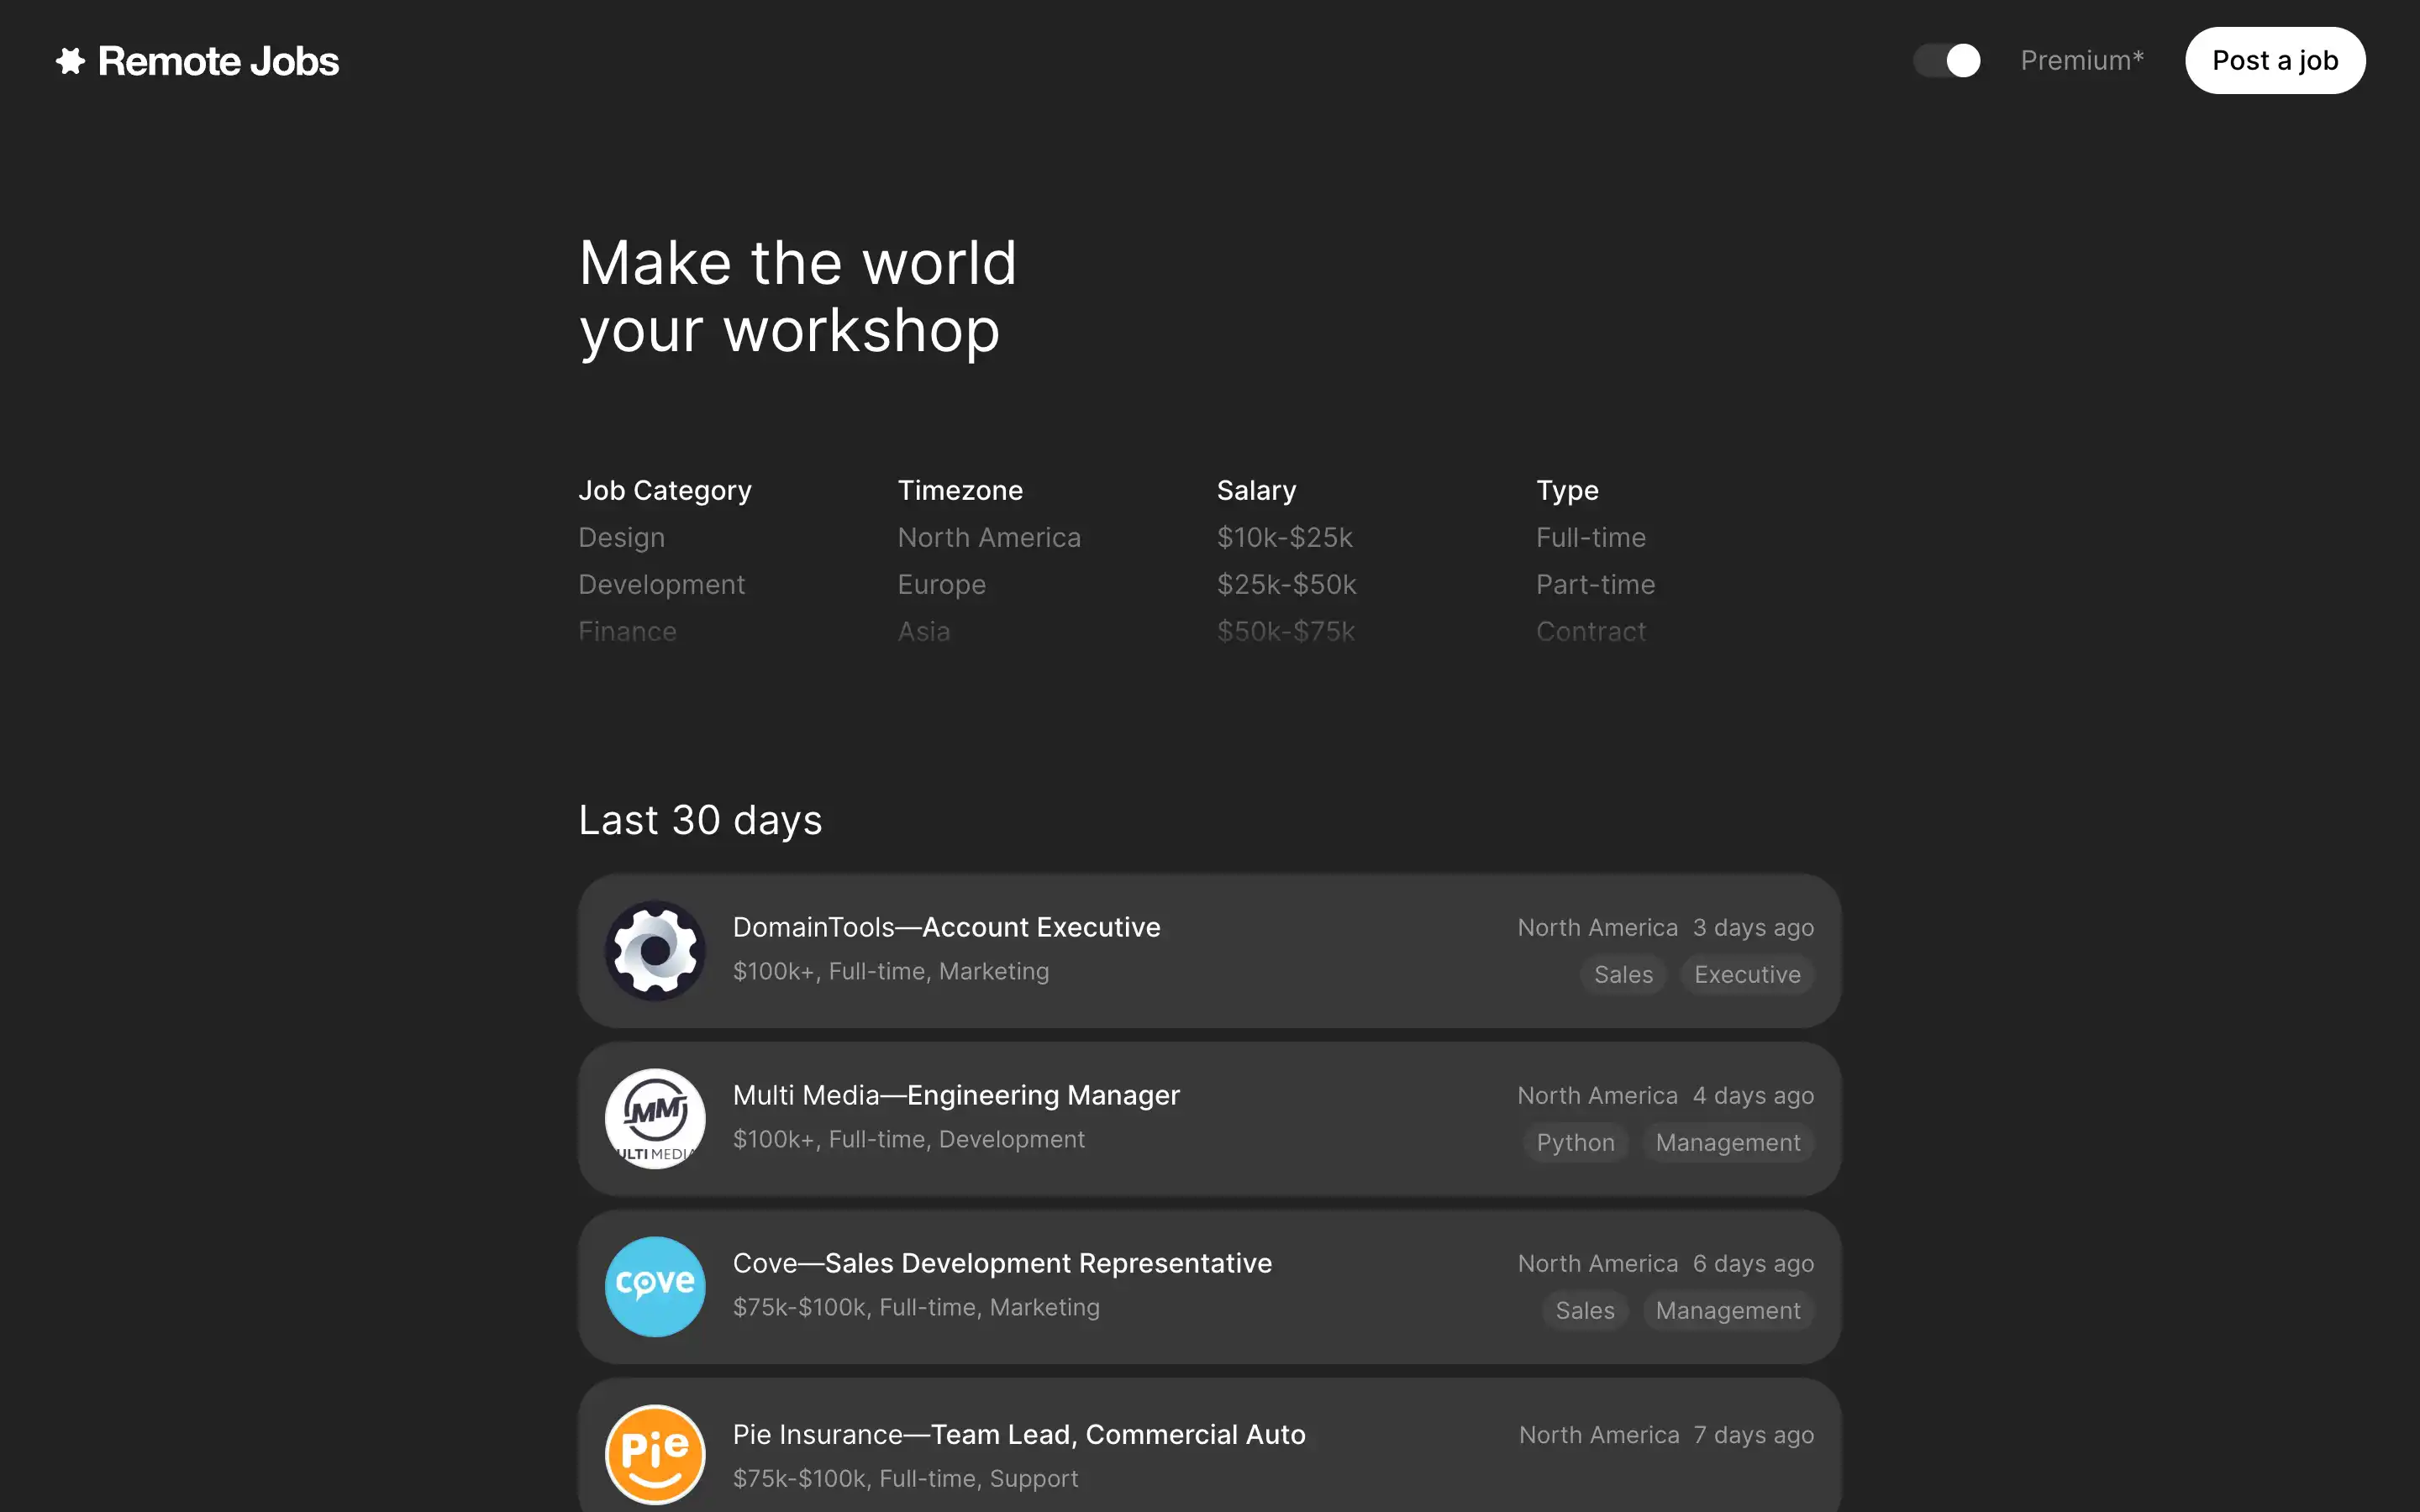Select the Asia timezone filter
The width and height of the screenshot is (2420, 1512).
point(924,632)
